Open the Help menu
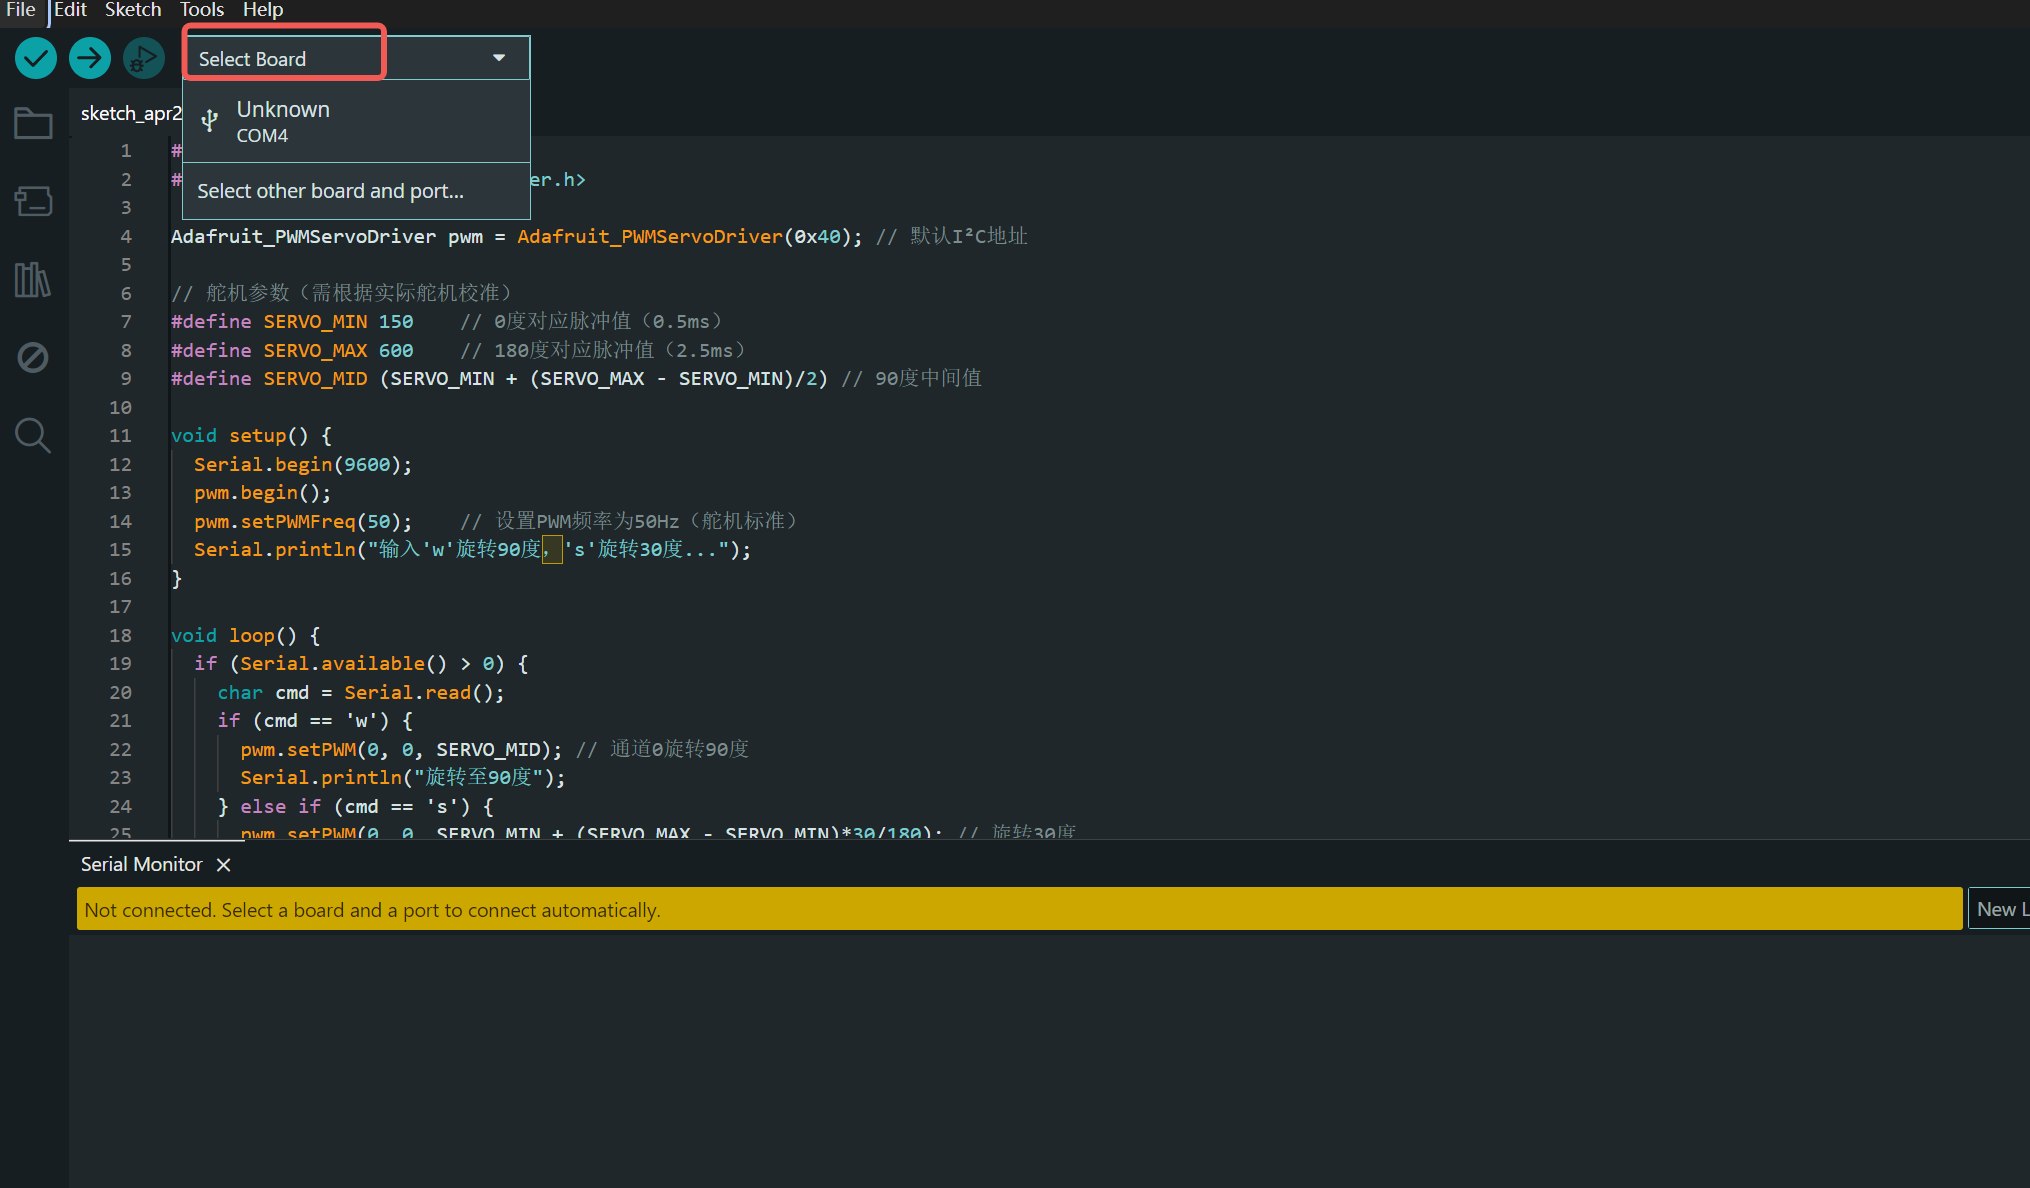The image size is (2030, 1188). [x=263, y=10]
